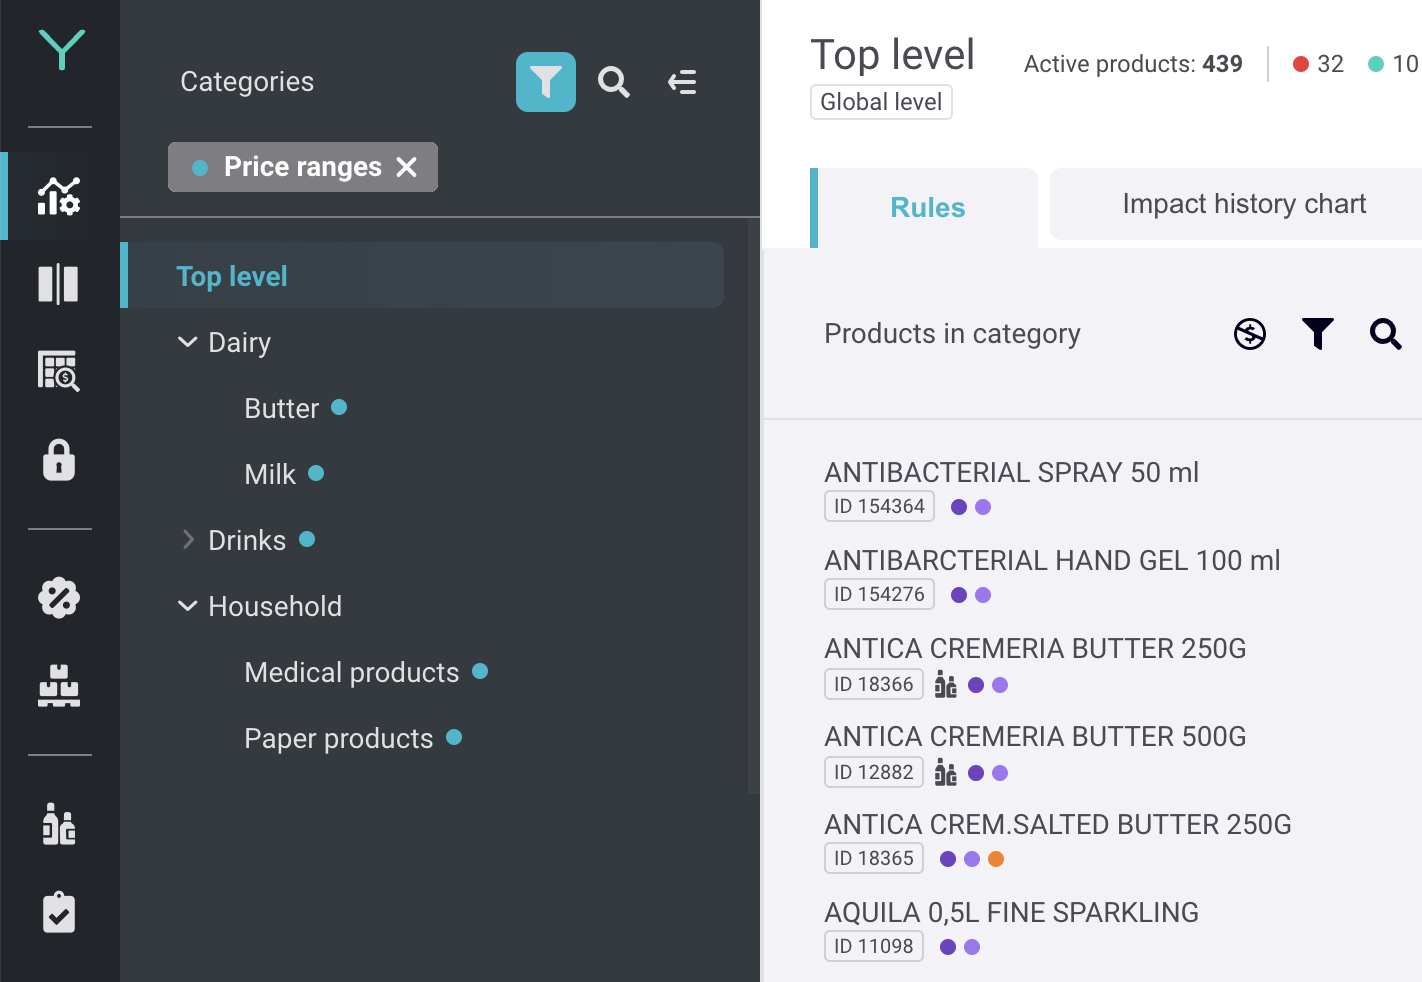Search the products in category
Image resolution: width=1422 pixels, height=982 pixels.
(1385, 334)
